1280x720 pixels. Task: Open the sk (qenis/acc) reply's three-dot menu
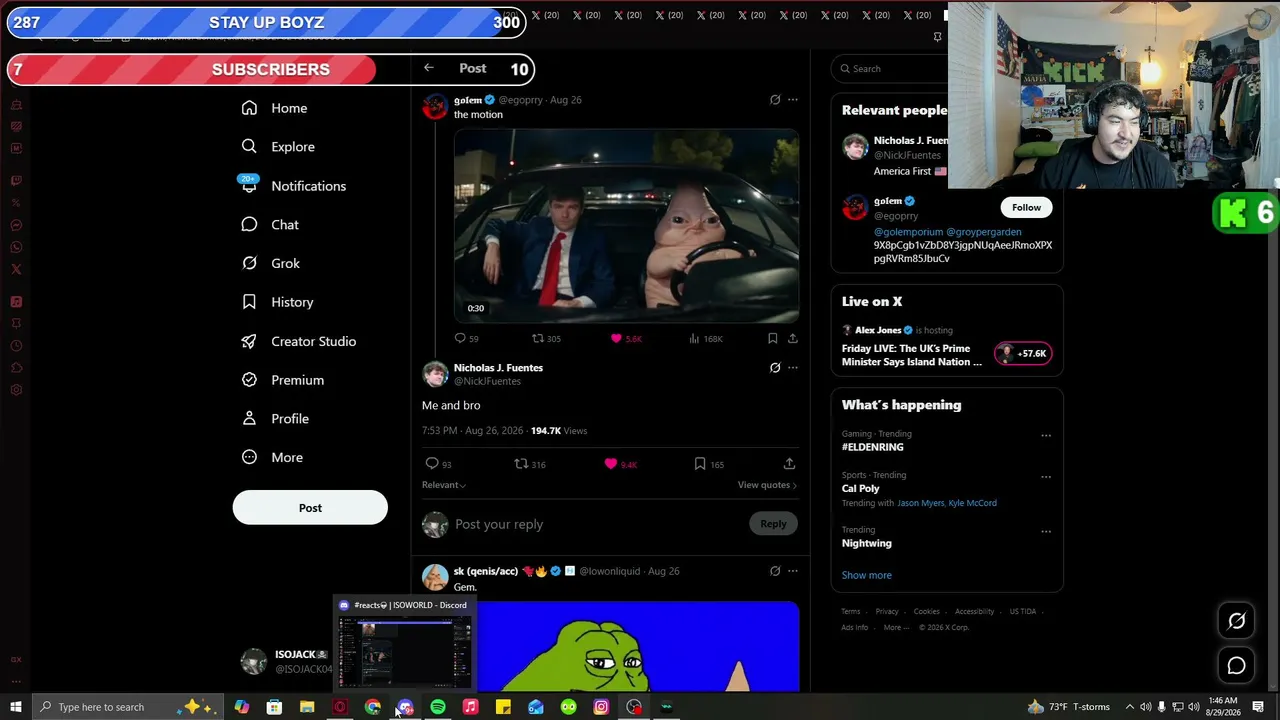pos(793,571)
